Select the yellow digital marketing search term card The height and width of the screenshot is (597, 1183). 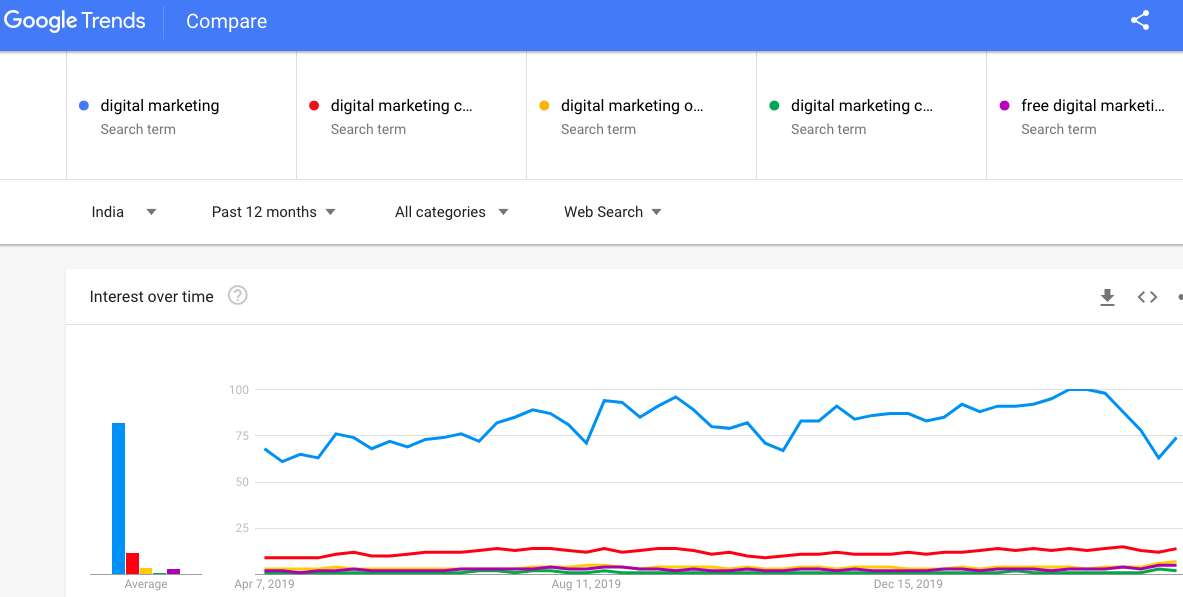click(x=640, y=115)
